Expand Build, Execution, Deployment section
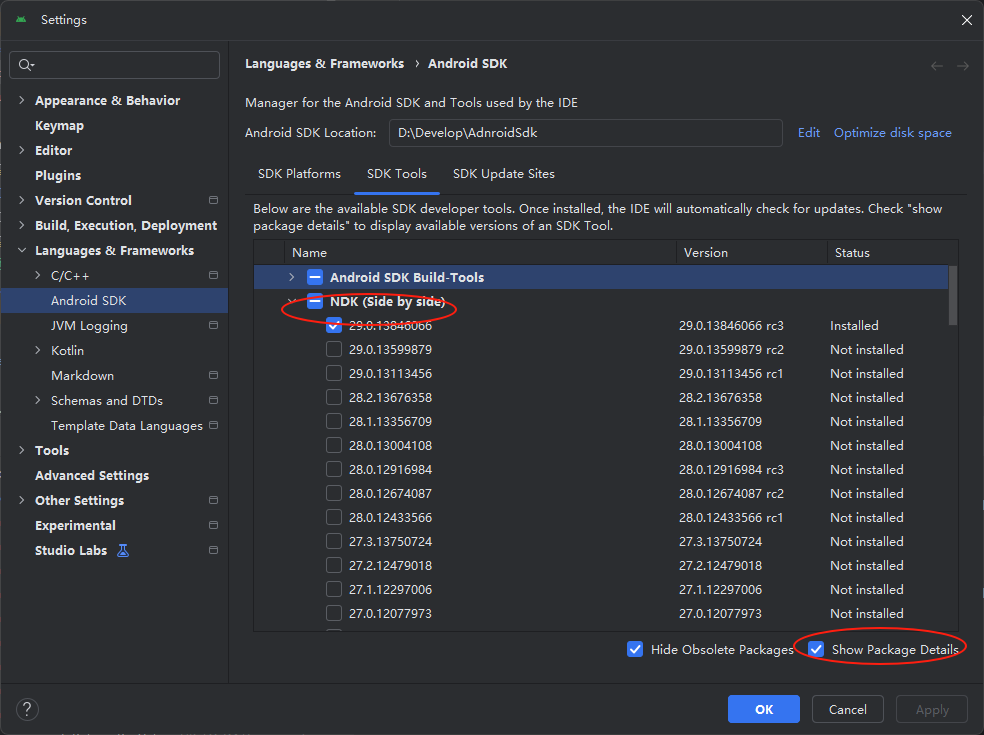The height and width of the screenshot is (735, 984). point(22,225)
